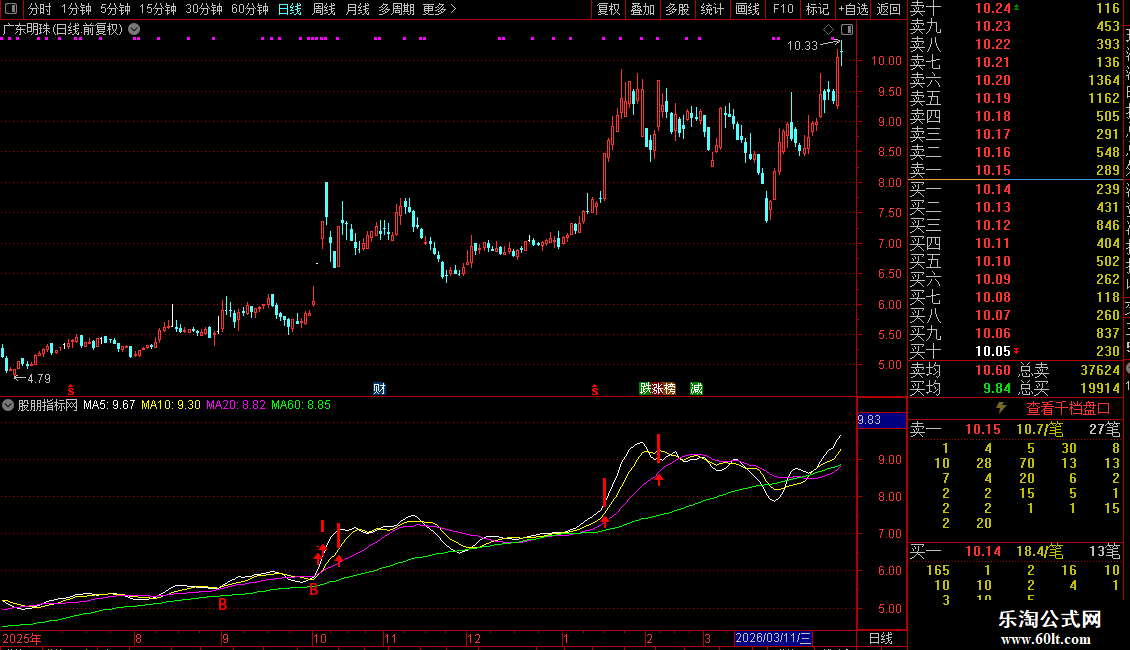This screenshot has height=650, width=1130.
Task: Click the red $ marker near 4.79 low
Action: 71,389
